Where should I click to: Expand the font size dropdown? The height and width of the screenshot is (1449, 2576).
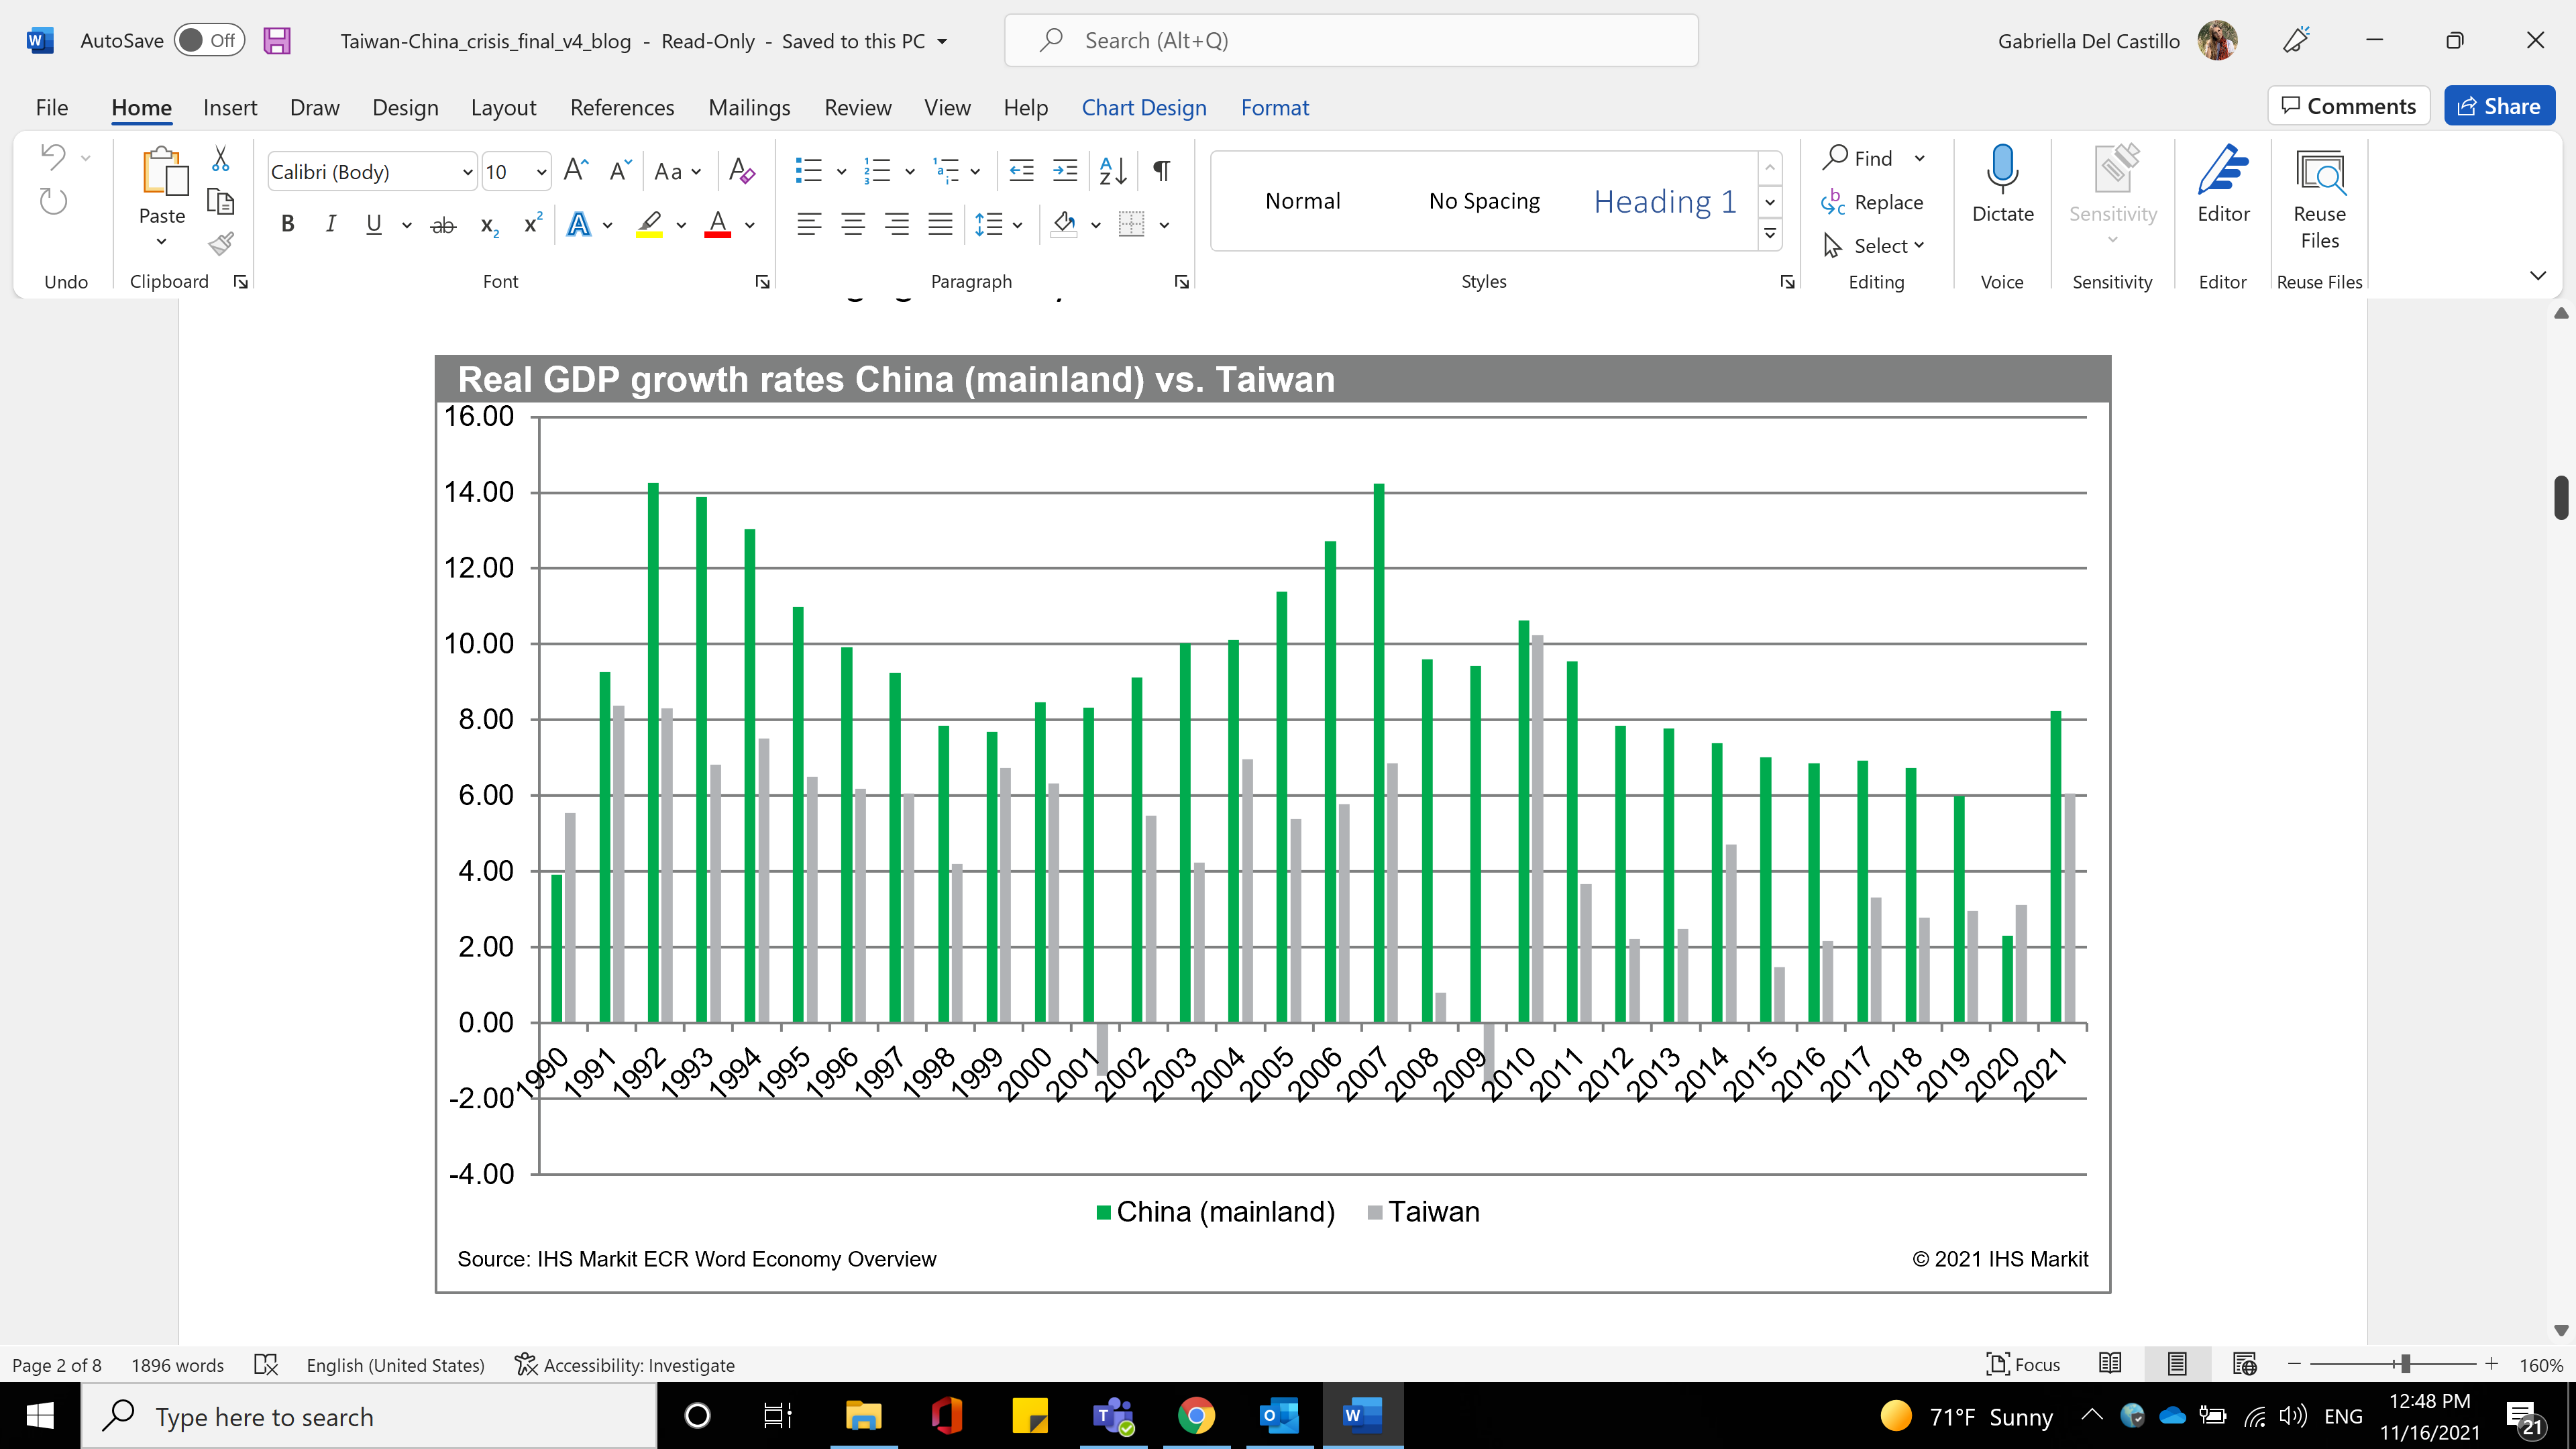pyautogui.click(x=541, y=172)
